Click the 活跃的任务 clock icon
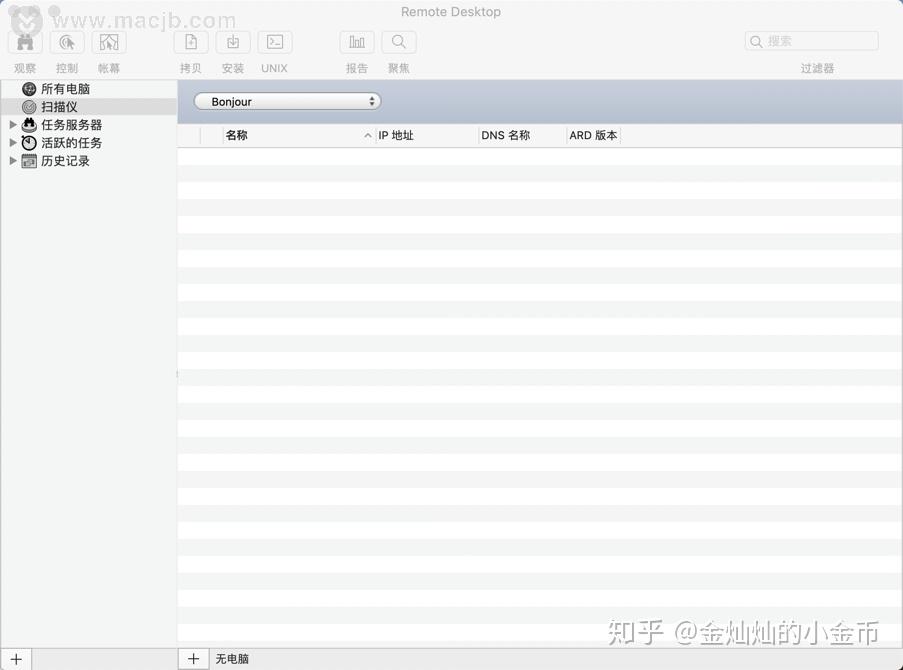903x670 pixels. pos(29,142)
